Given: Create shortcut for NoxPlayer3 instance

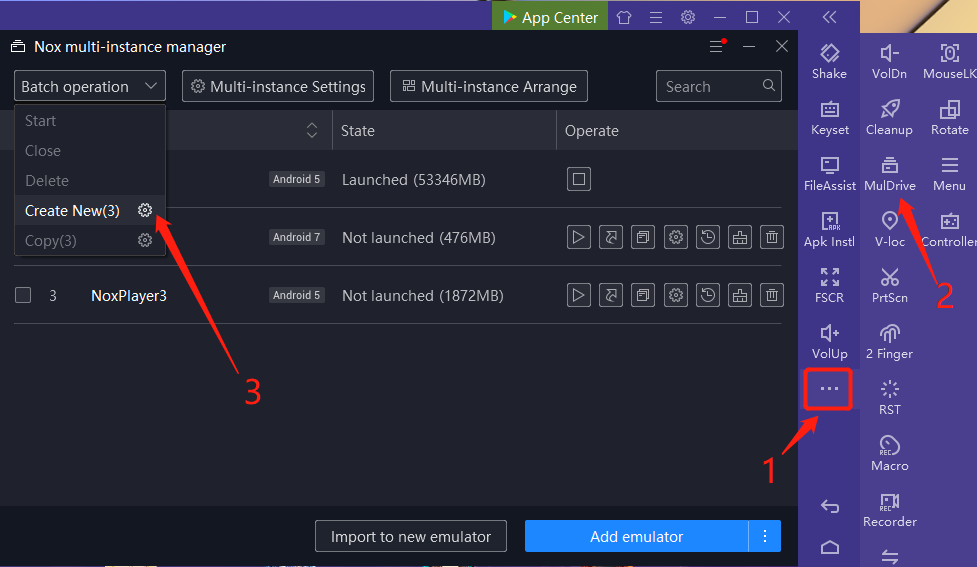Looking at the screenshot, I should coord(611,295).
